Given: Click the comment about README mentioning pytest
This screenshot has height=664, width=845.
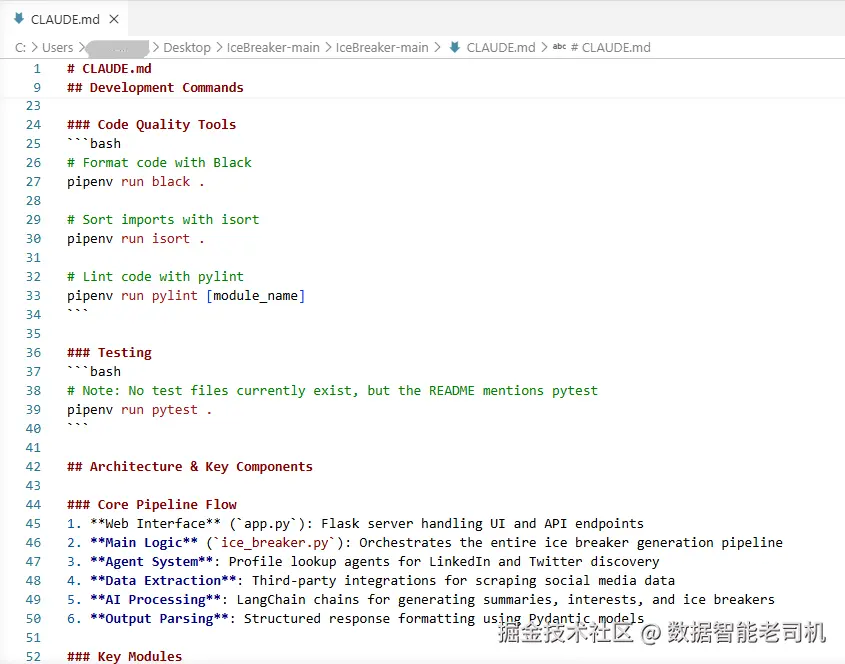Looking at the screenshot, I should 333,390.
